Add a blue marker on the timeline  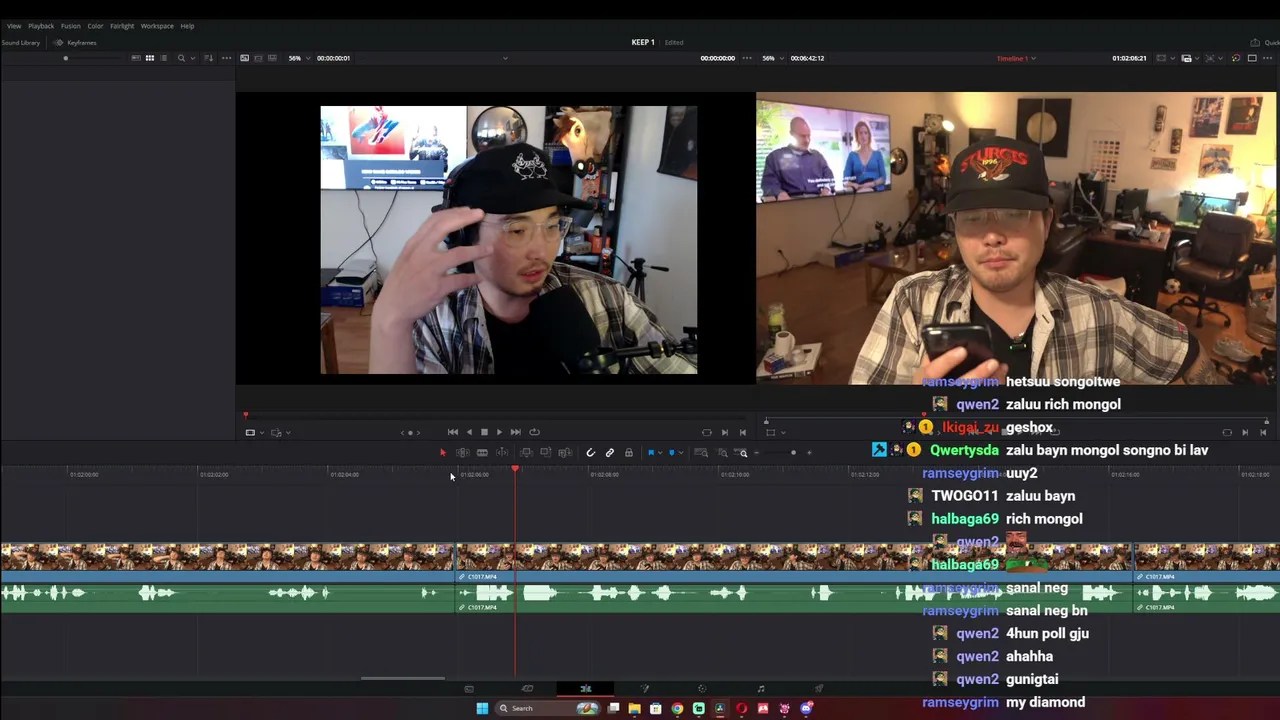pyautogui.click(x=672, y=453)
